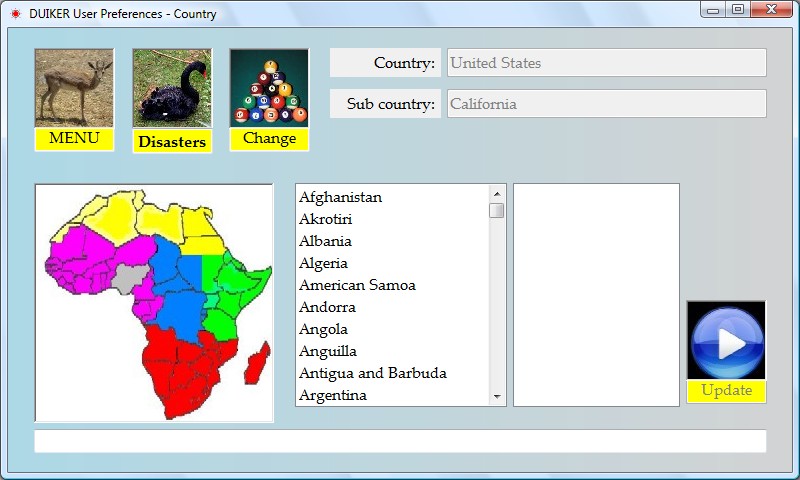Click the Sub country field showing California

pos(606,104)
